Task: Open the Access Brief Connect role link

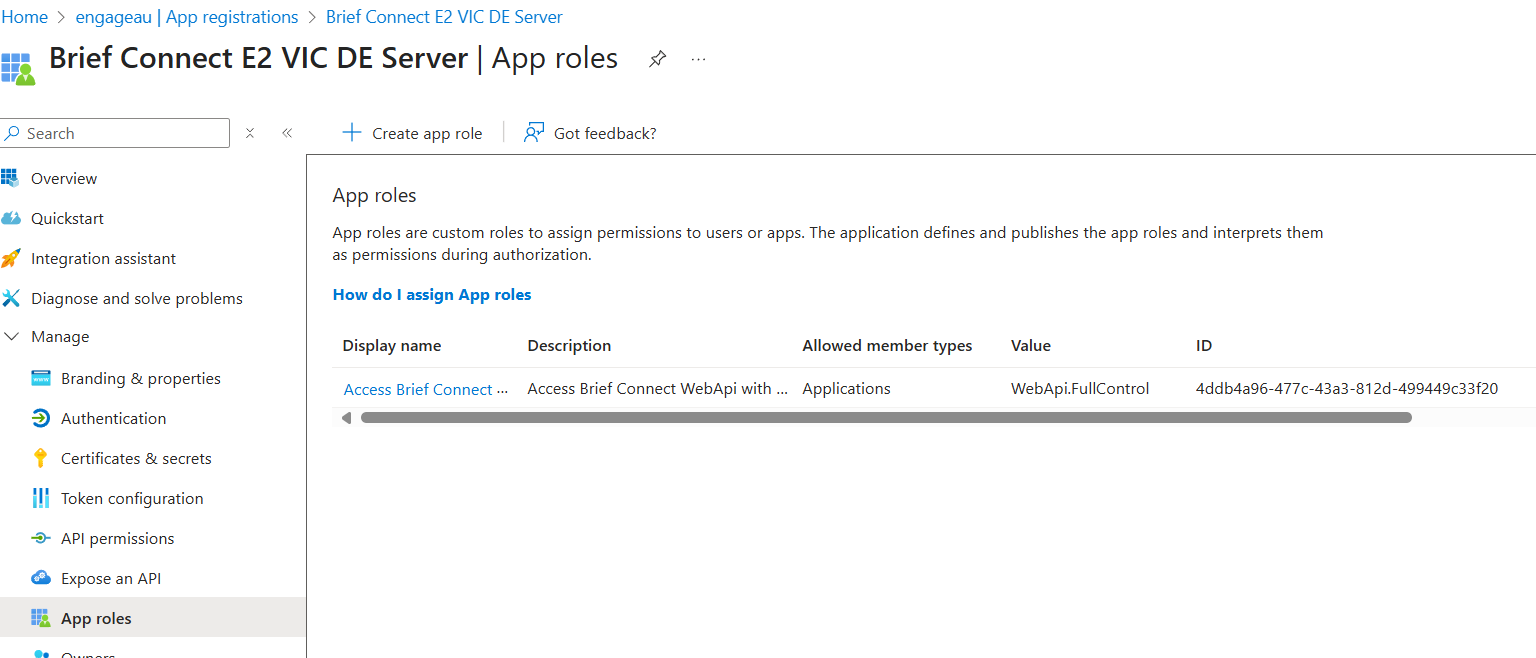Action: click(x=426, y=389)
